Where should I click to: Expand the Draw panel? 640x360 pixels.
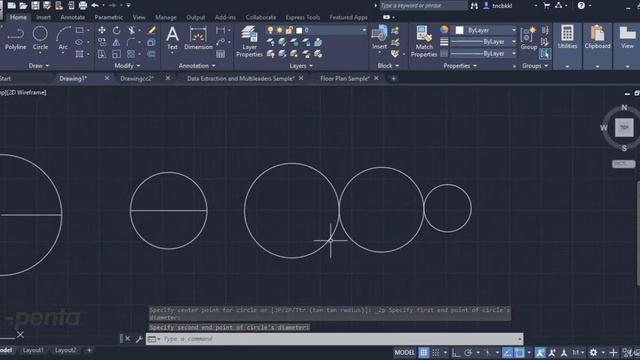(x=39, y=66)
